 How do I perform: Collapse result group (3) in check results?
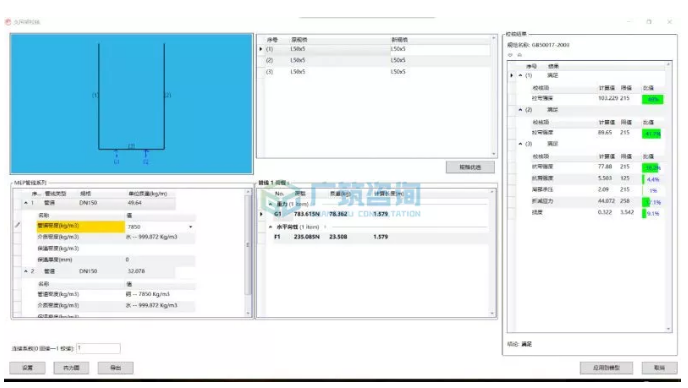click(x=520, y=144)
